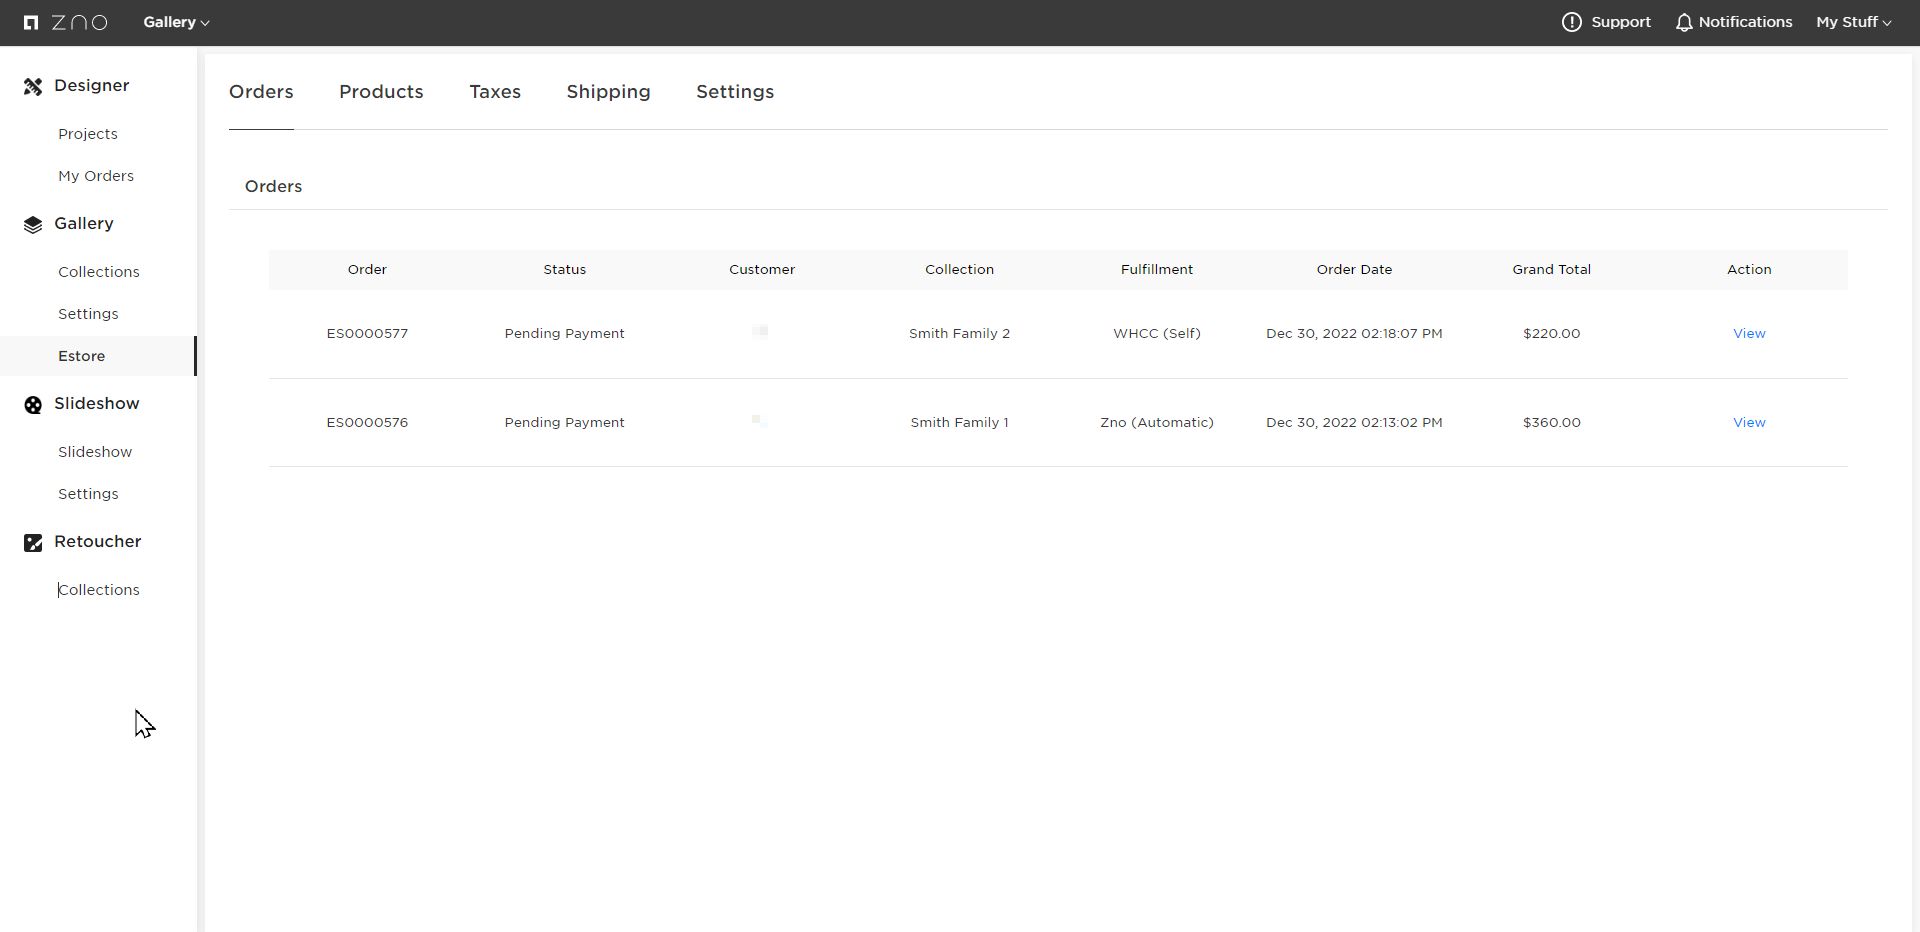Open Collections under Retoucher
Screen dimensions: 1920x932
pos(99,590)
